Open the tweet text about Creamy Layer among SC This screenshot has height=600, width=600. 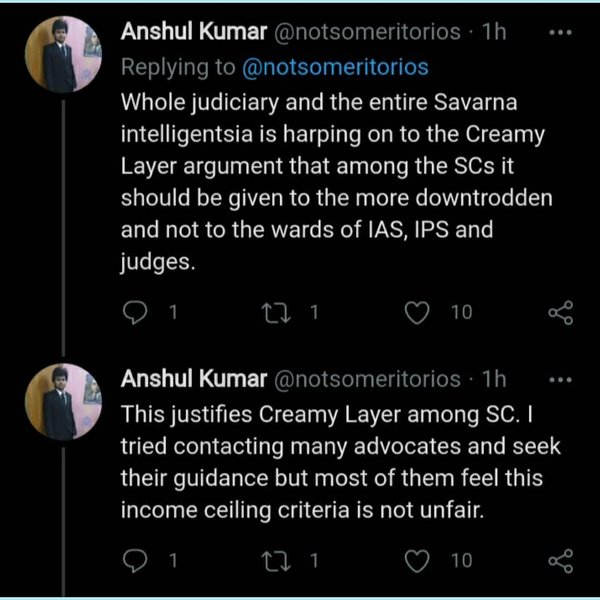[x=330, y=461]
